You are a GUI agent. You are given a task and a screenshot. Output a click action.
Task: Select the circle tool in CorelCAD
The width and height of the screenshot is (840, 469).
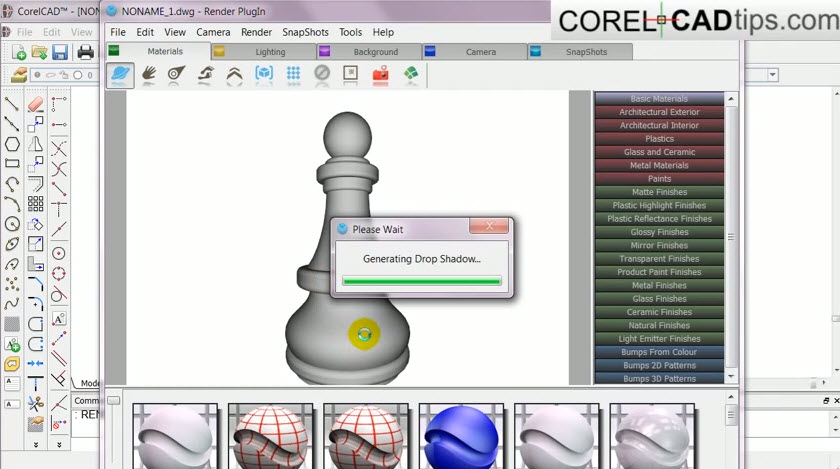click(x=12, y=224)
